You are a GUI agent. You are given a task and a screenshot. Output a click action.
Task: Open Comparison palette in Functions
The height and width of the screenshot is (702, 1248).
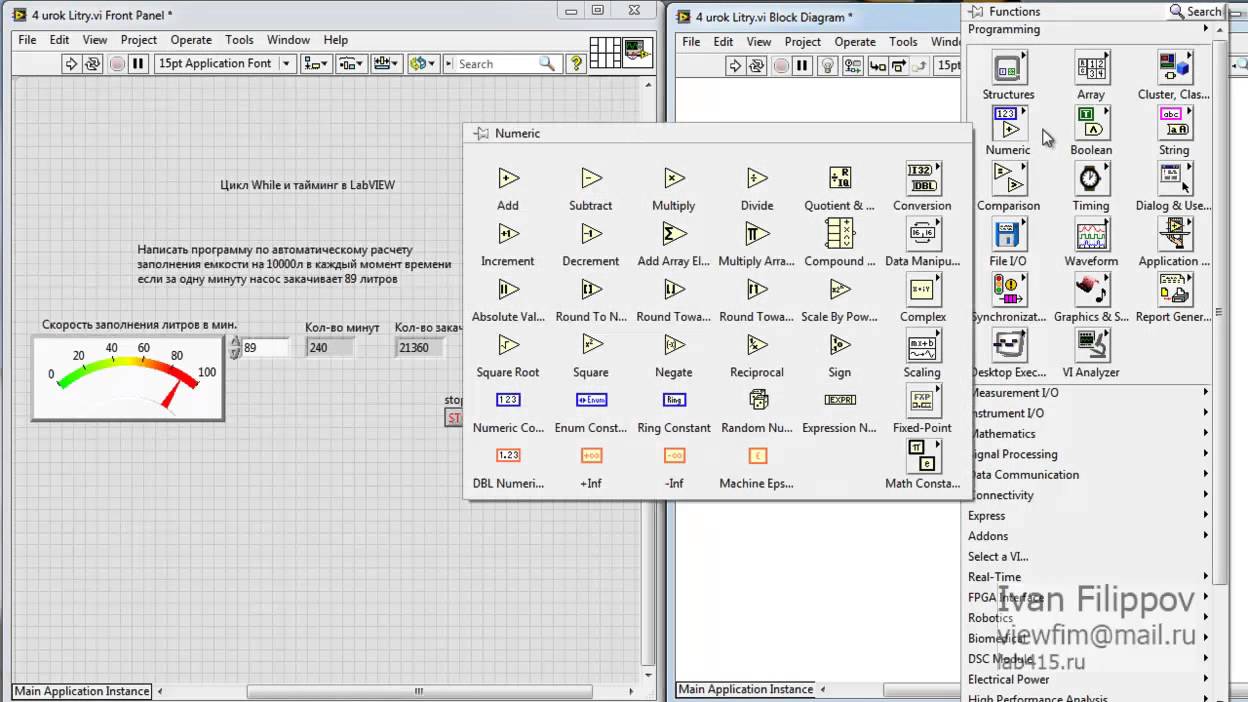coord(1008,178)
